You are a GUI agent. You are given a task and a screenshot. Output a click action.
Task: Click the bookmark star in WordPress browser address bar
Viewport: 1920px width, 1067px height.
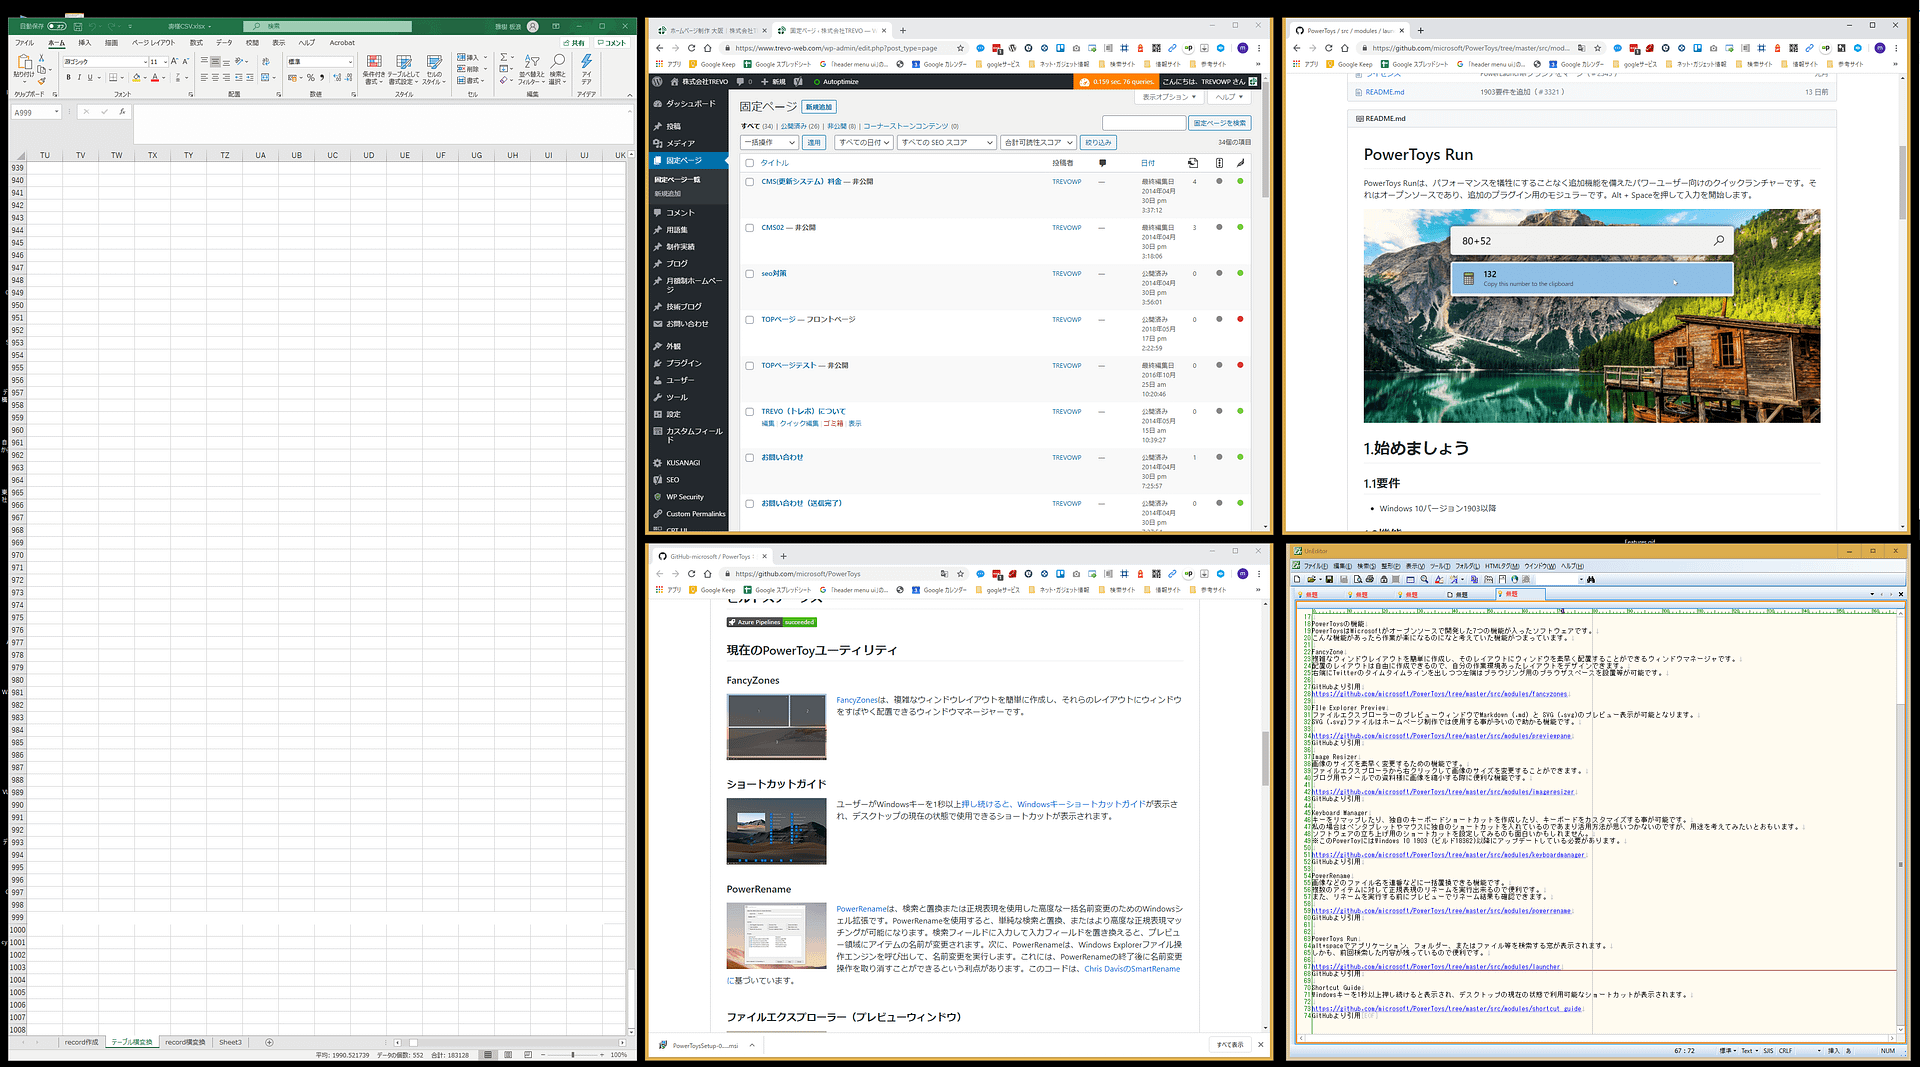click(x=961, y=48)
